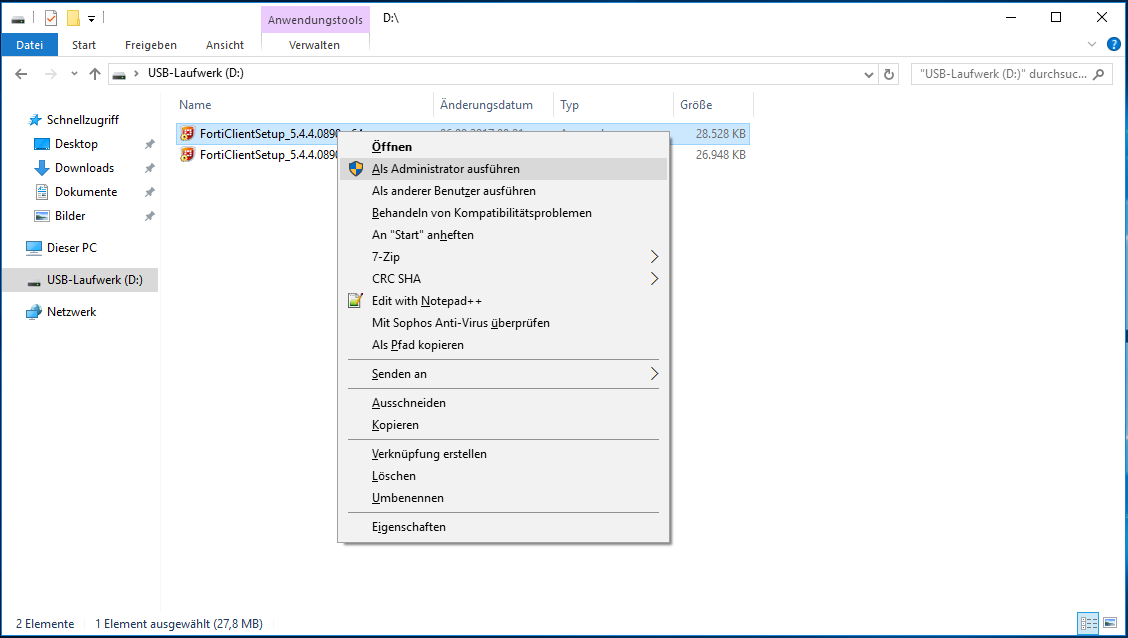Viewport: 1128px width, 638px height.
Task: Expand the CRC SHA submenu
Action: point(655,279)
